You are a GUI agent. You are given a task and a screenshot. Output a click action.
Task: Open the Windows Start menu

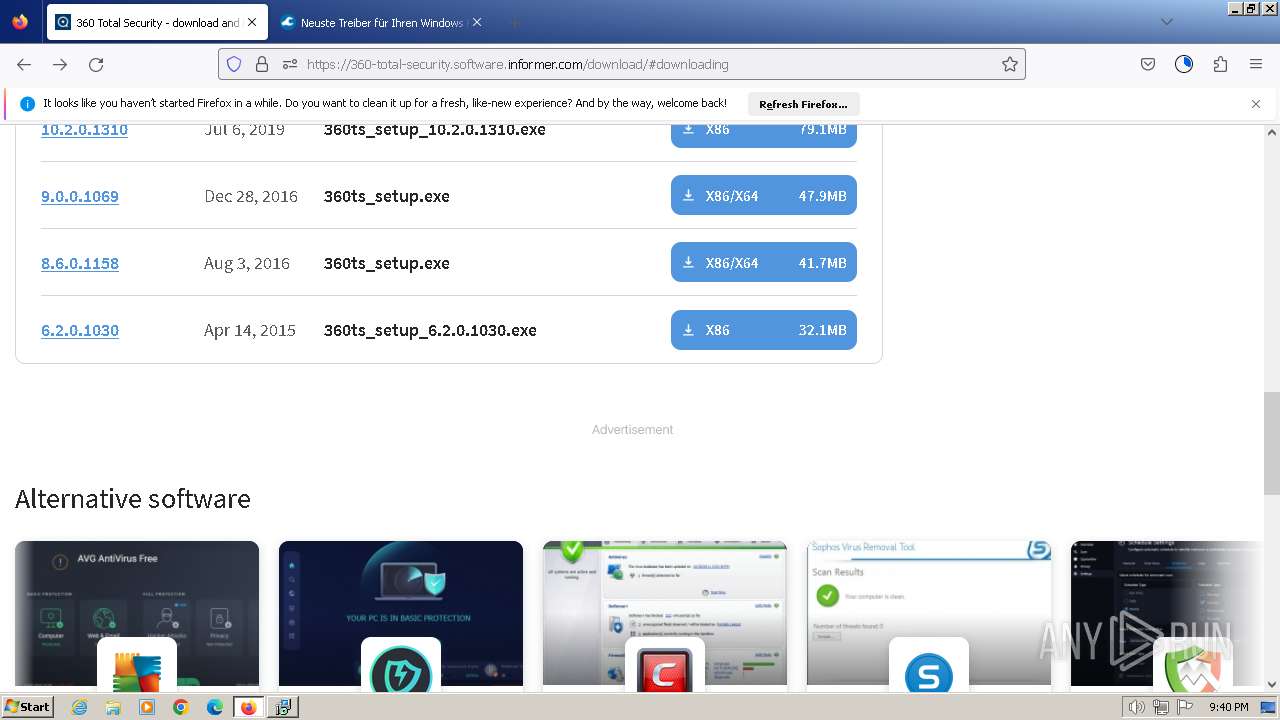point(28,707)
